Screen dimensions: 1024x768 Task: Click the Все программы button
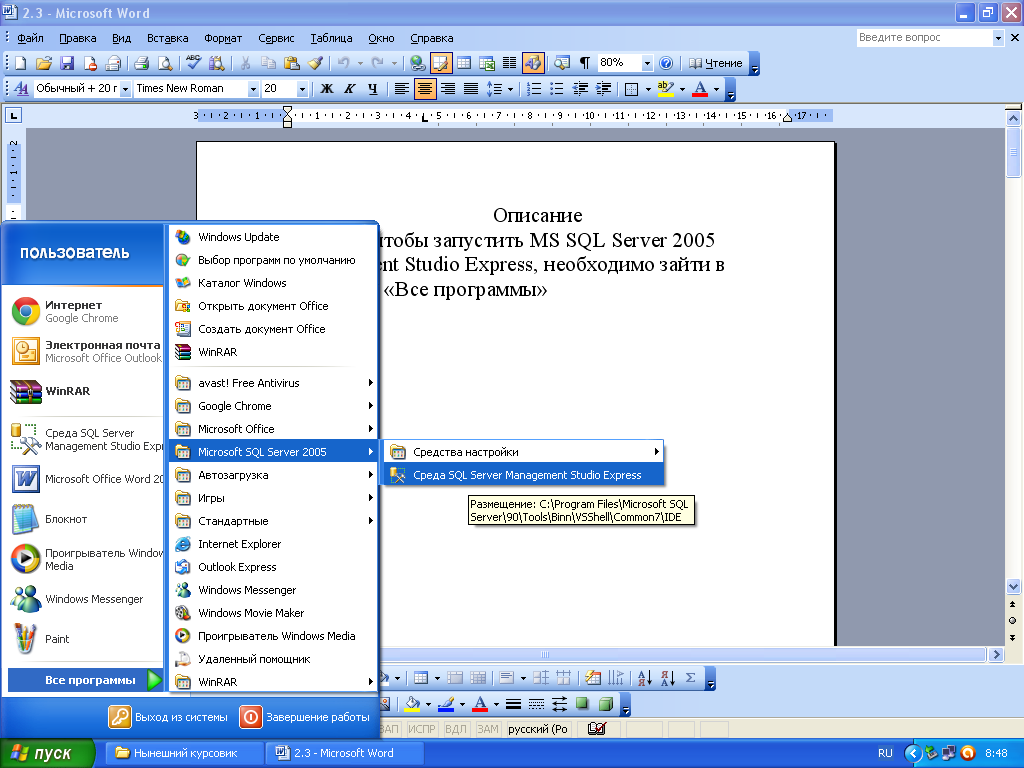point(85,680)
